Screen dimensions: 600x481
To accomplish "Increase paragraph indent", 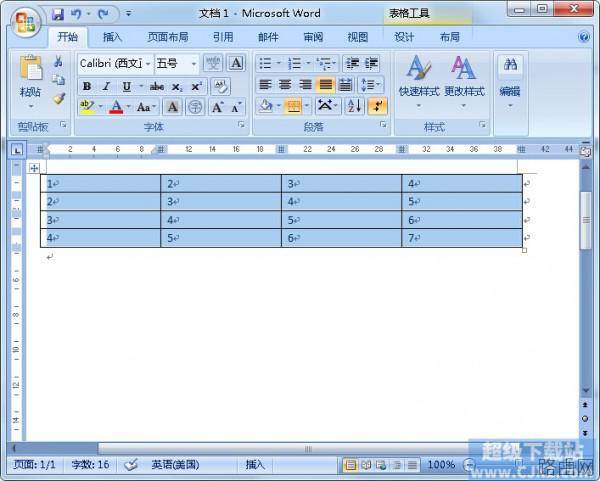I will (x=371, y=64).
